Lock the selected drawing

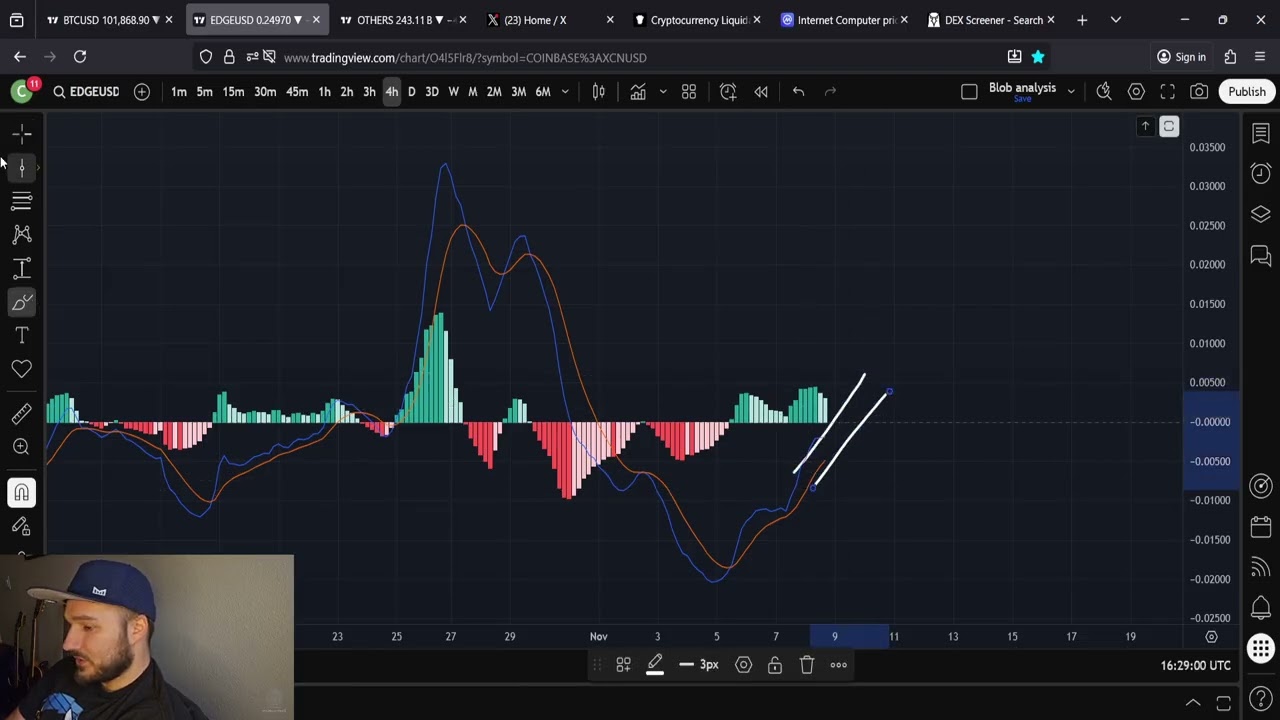pos(775,665)
